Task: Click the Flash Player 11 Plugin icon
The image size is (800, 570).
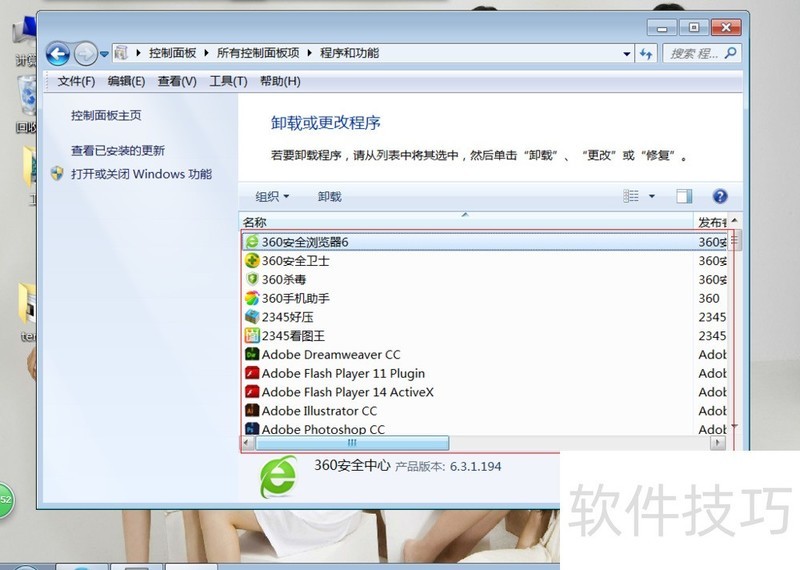Action: pos(252,373)
